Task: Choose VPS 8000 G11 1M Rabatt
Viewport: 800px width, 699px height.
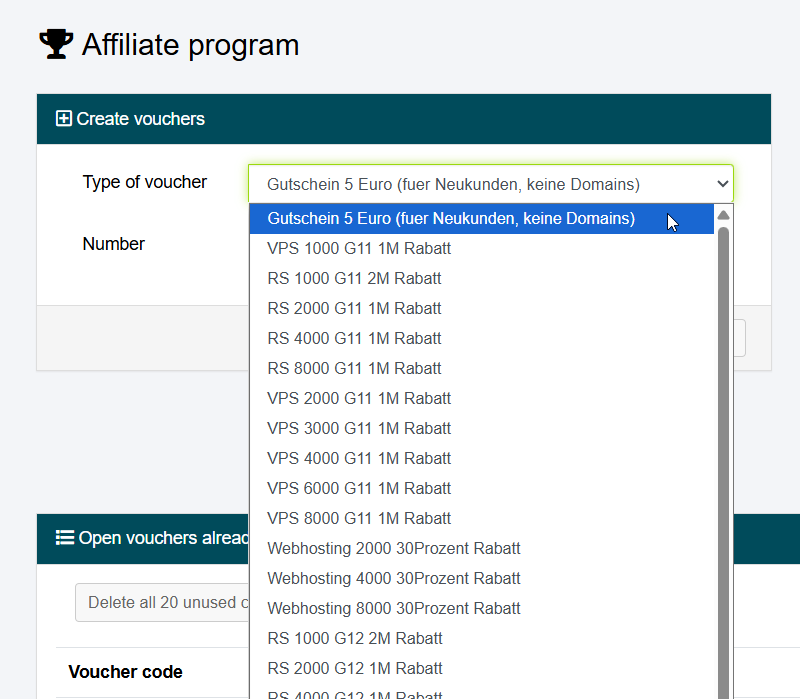Action: coord(359,518)
